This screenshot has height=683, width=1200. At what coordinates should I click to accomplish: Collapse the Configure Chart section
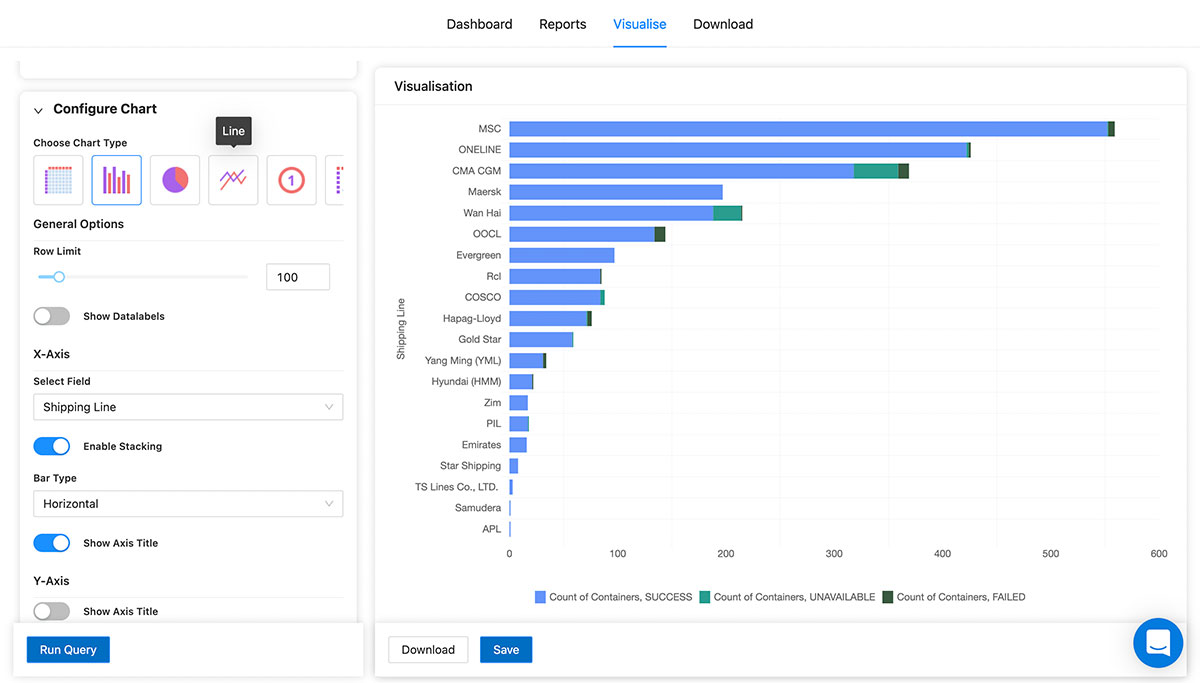[x=38, y=110]
